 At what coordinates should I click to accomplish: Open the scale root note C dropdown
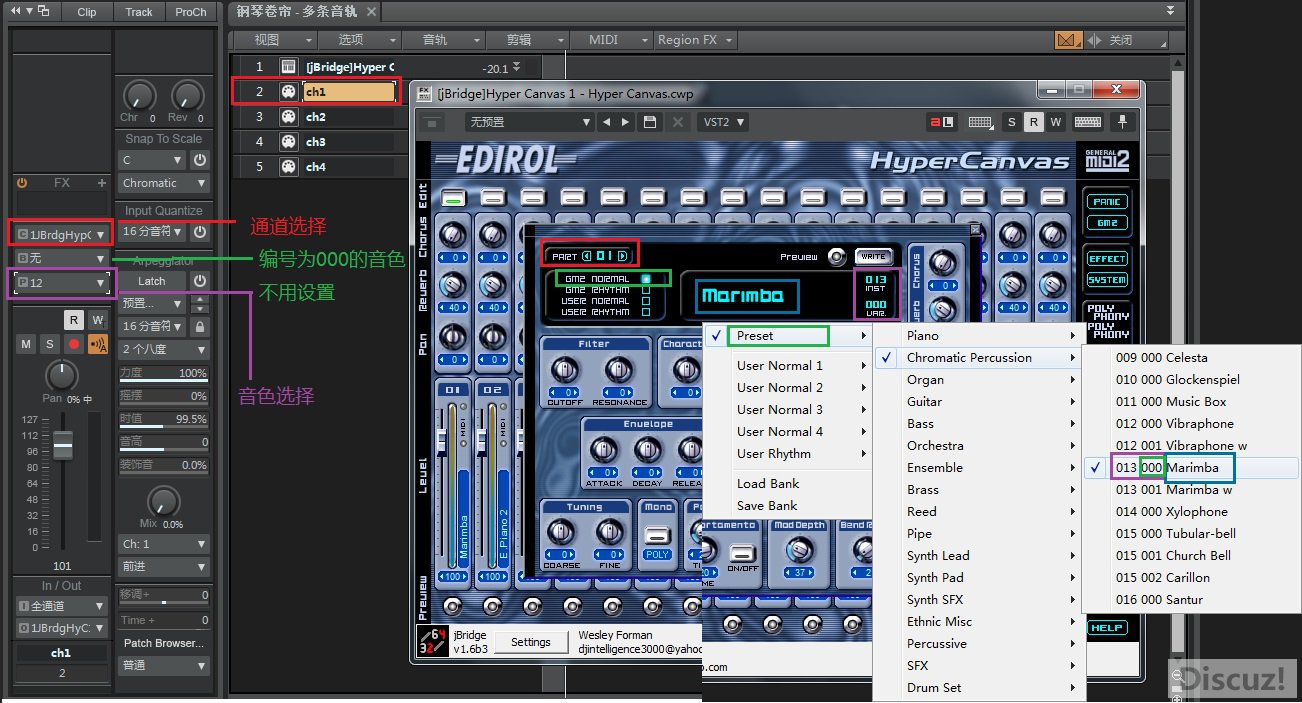tap(153, 160)
